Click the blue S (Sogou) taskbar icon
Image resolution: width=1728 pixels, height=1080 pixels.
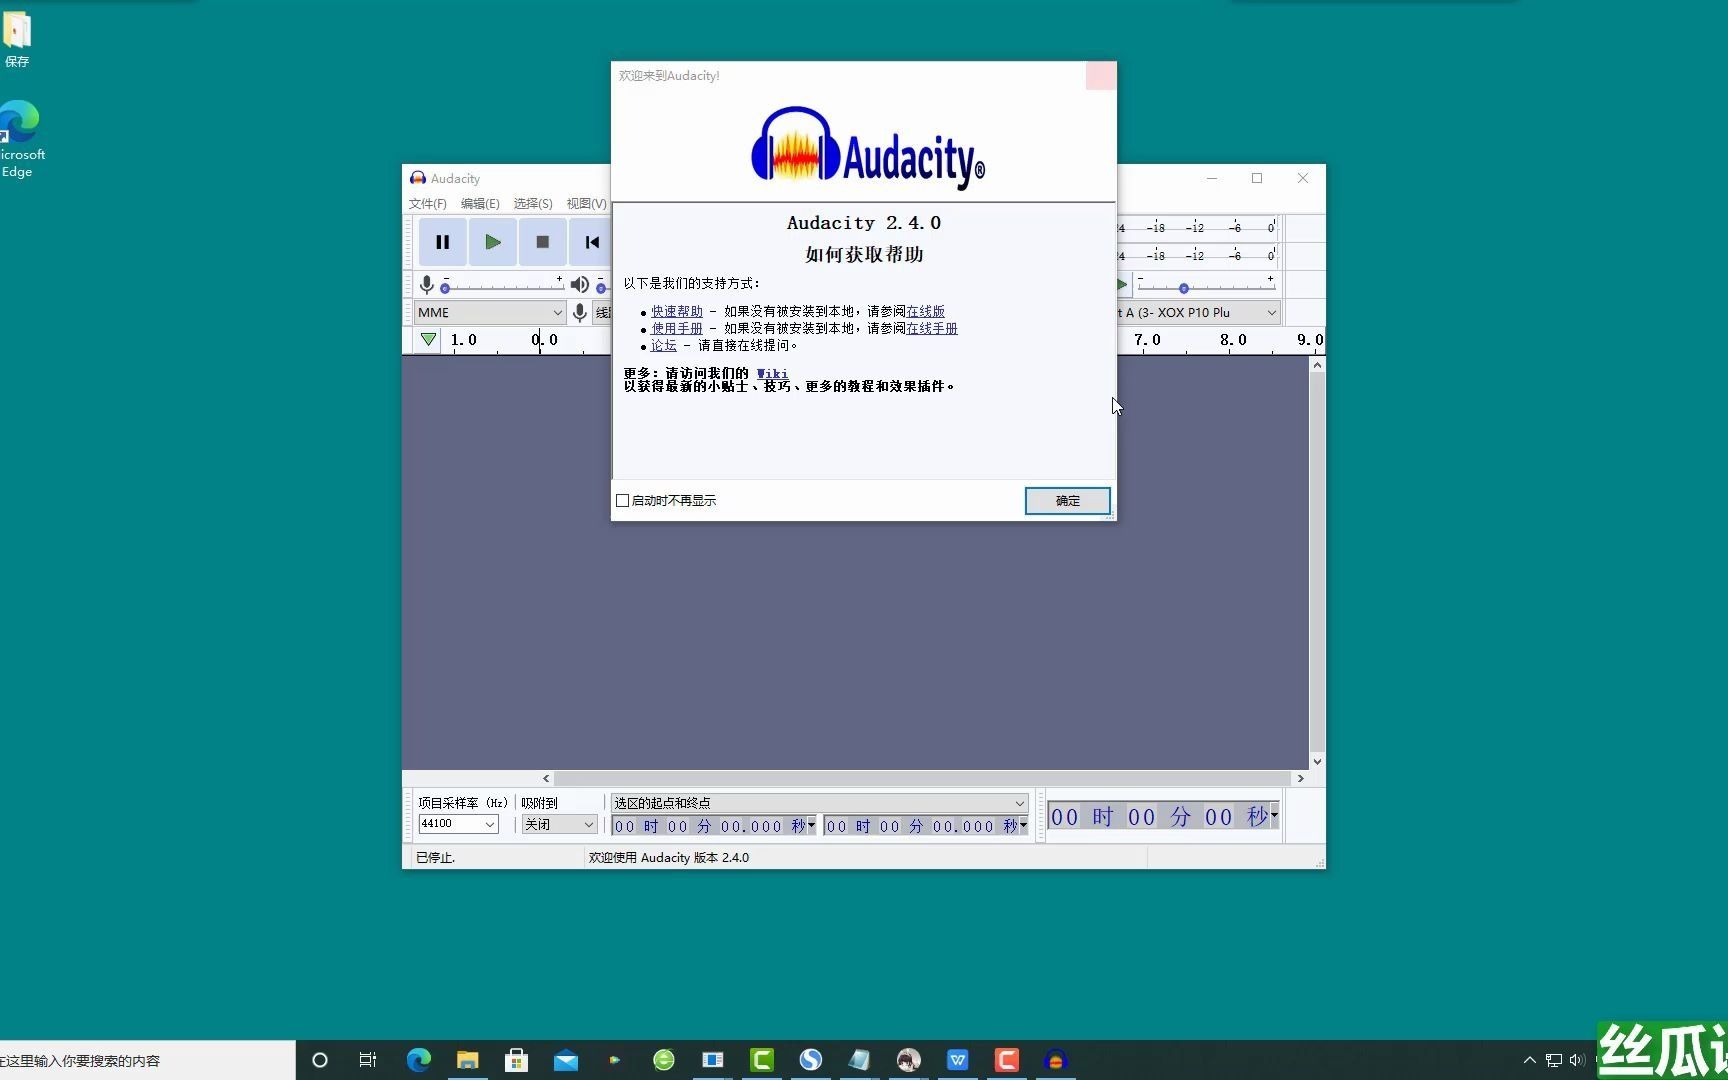pyautogui.click(x=810, y=1060)
